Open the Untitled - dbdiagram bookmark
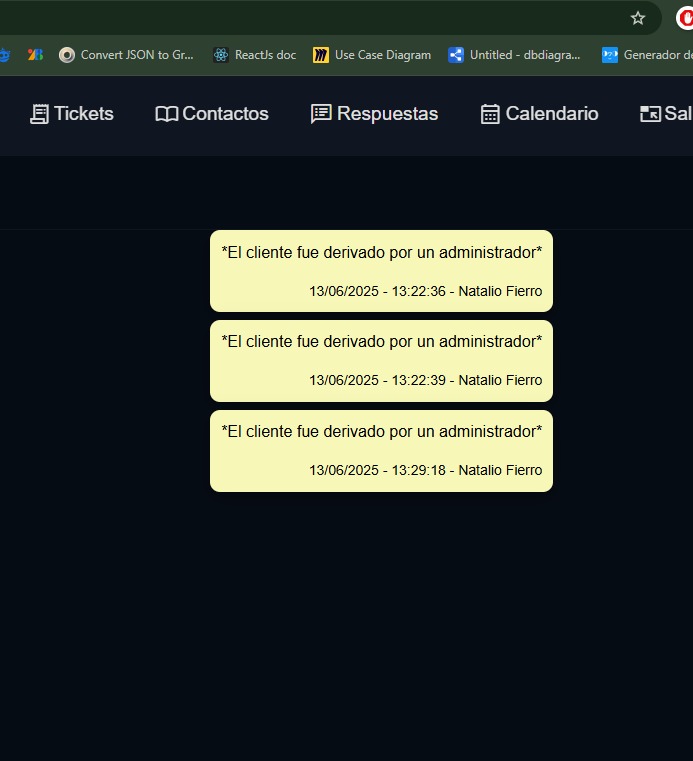 click(x=514, y=55)
